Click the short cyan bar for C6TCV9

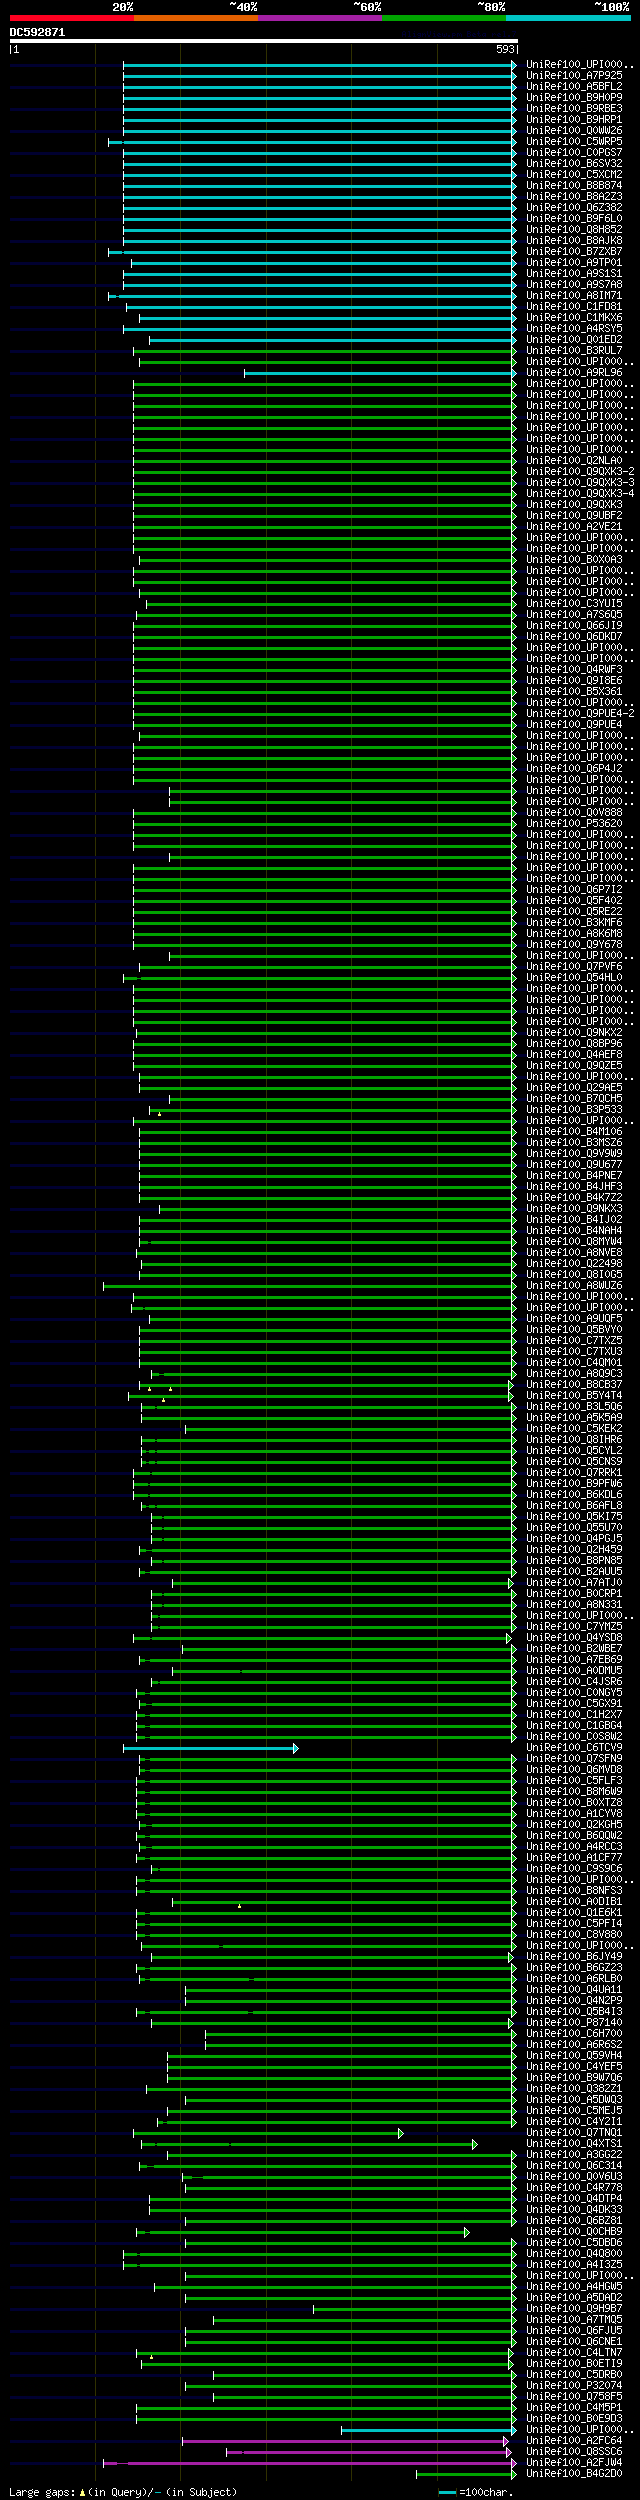[210, 1749]
